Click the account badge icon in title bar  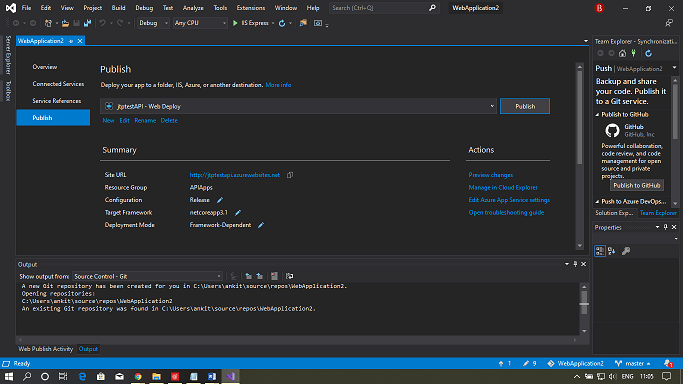pyautogui.click(x=599, y=8)
